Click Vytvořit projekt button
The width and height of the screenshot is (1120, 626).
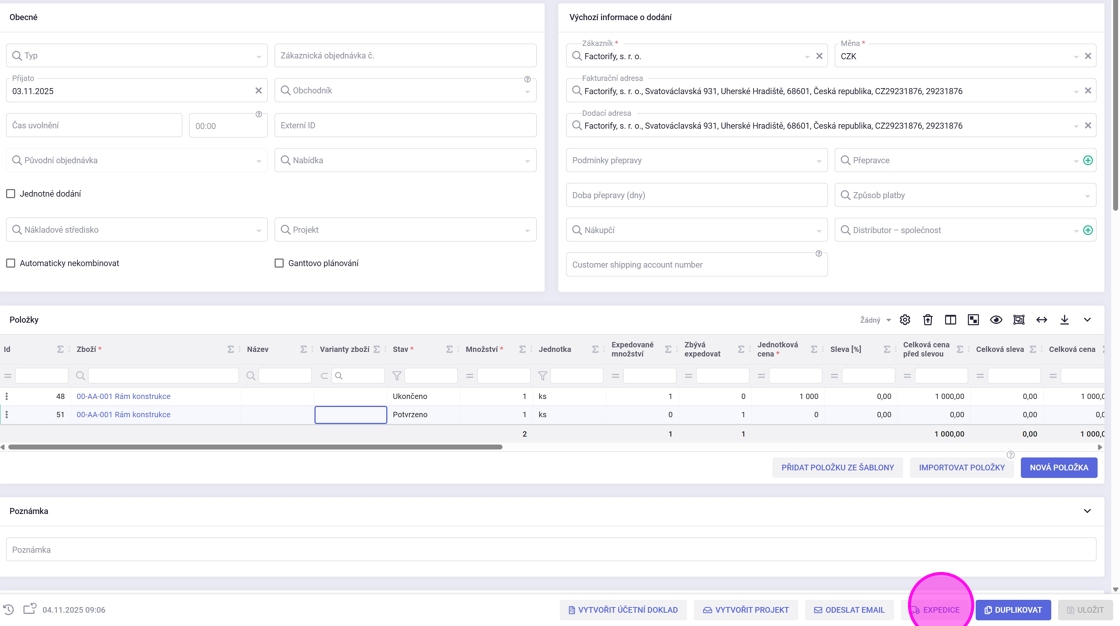[746, 610]
